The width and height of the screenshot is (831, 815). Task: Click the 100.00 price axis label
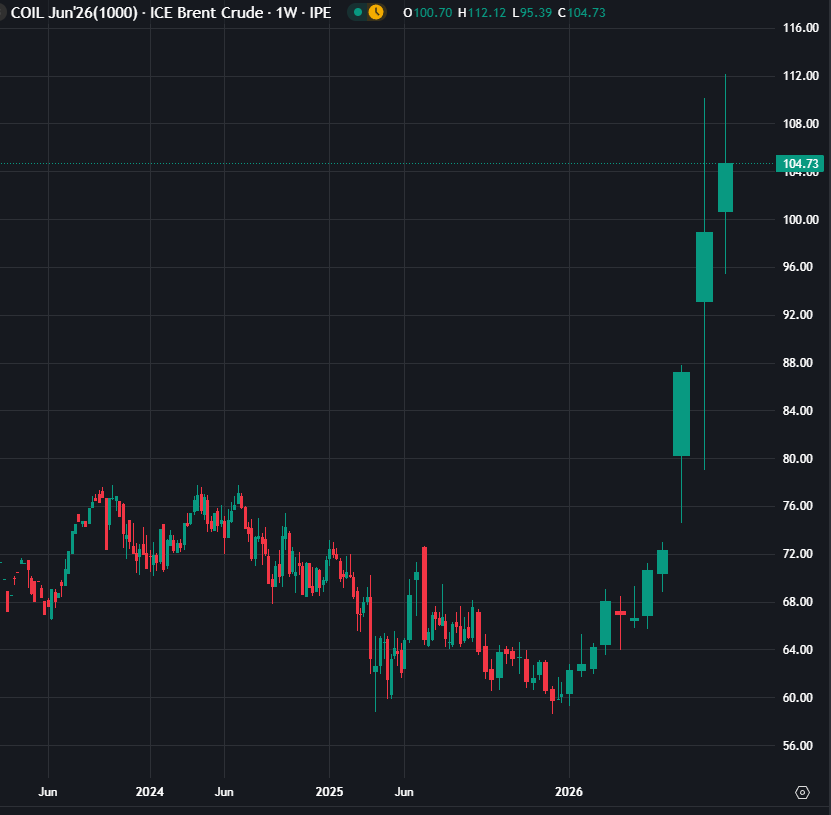click(x=801, y=219)
